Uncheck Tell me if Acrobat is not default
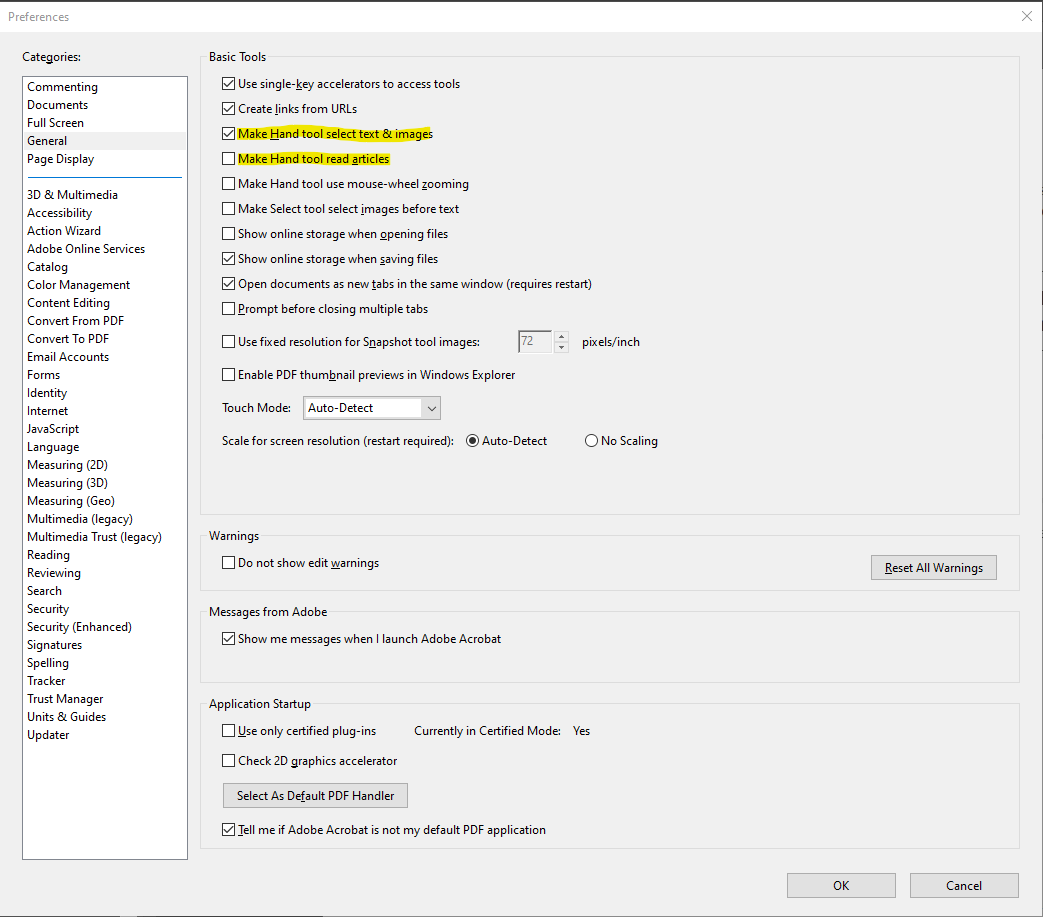This screenshot has width=1043, height=917. (228, 830)
